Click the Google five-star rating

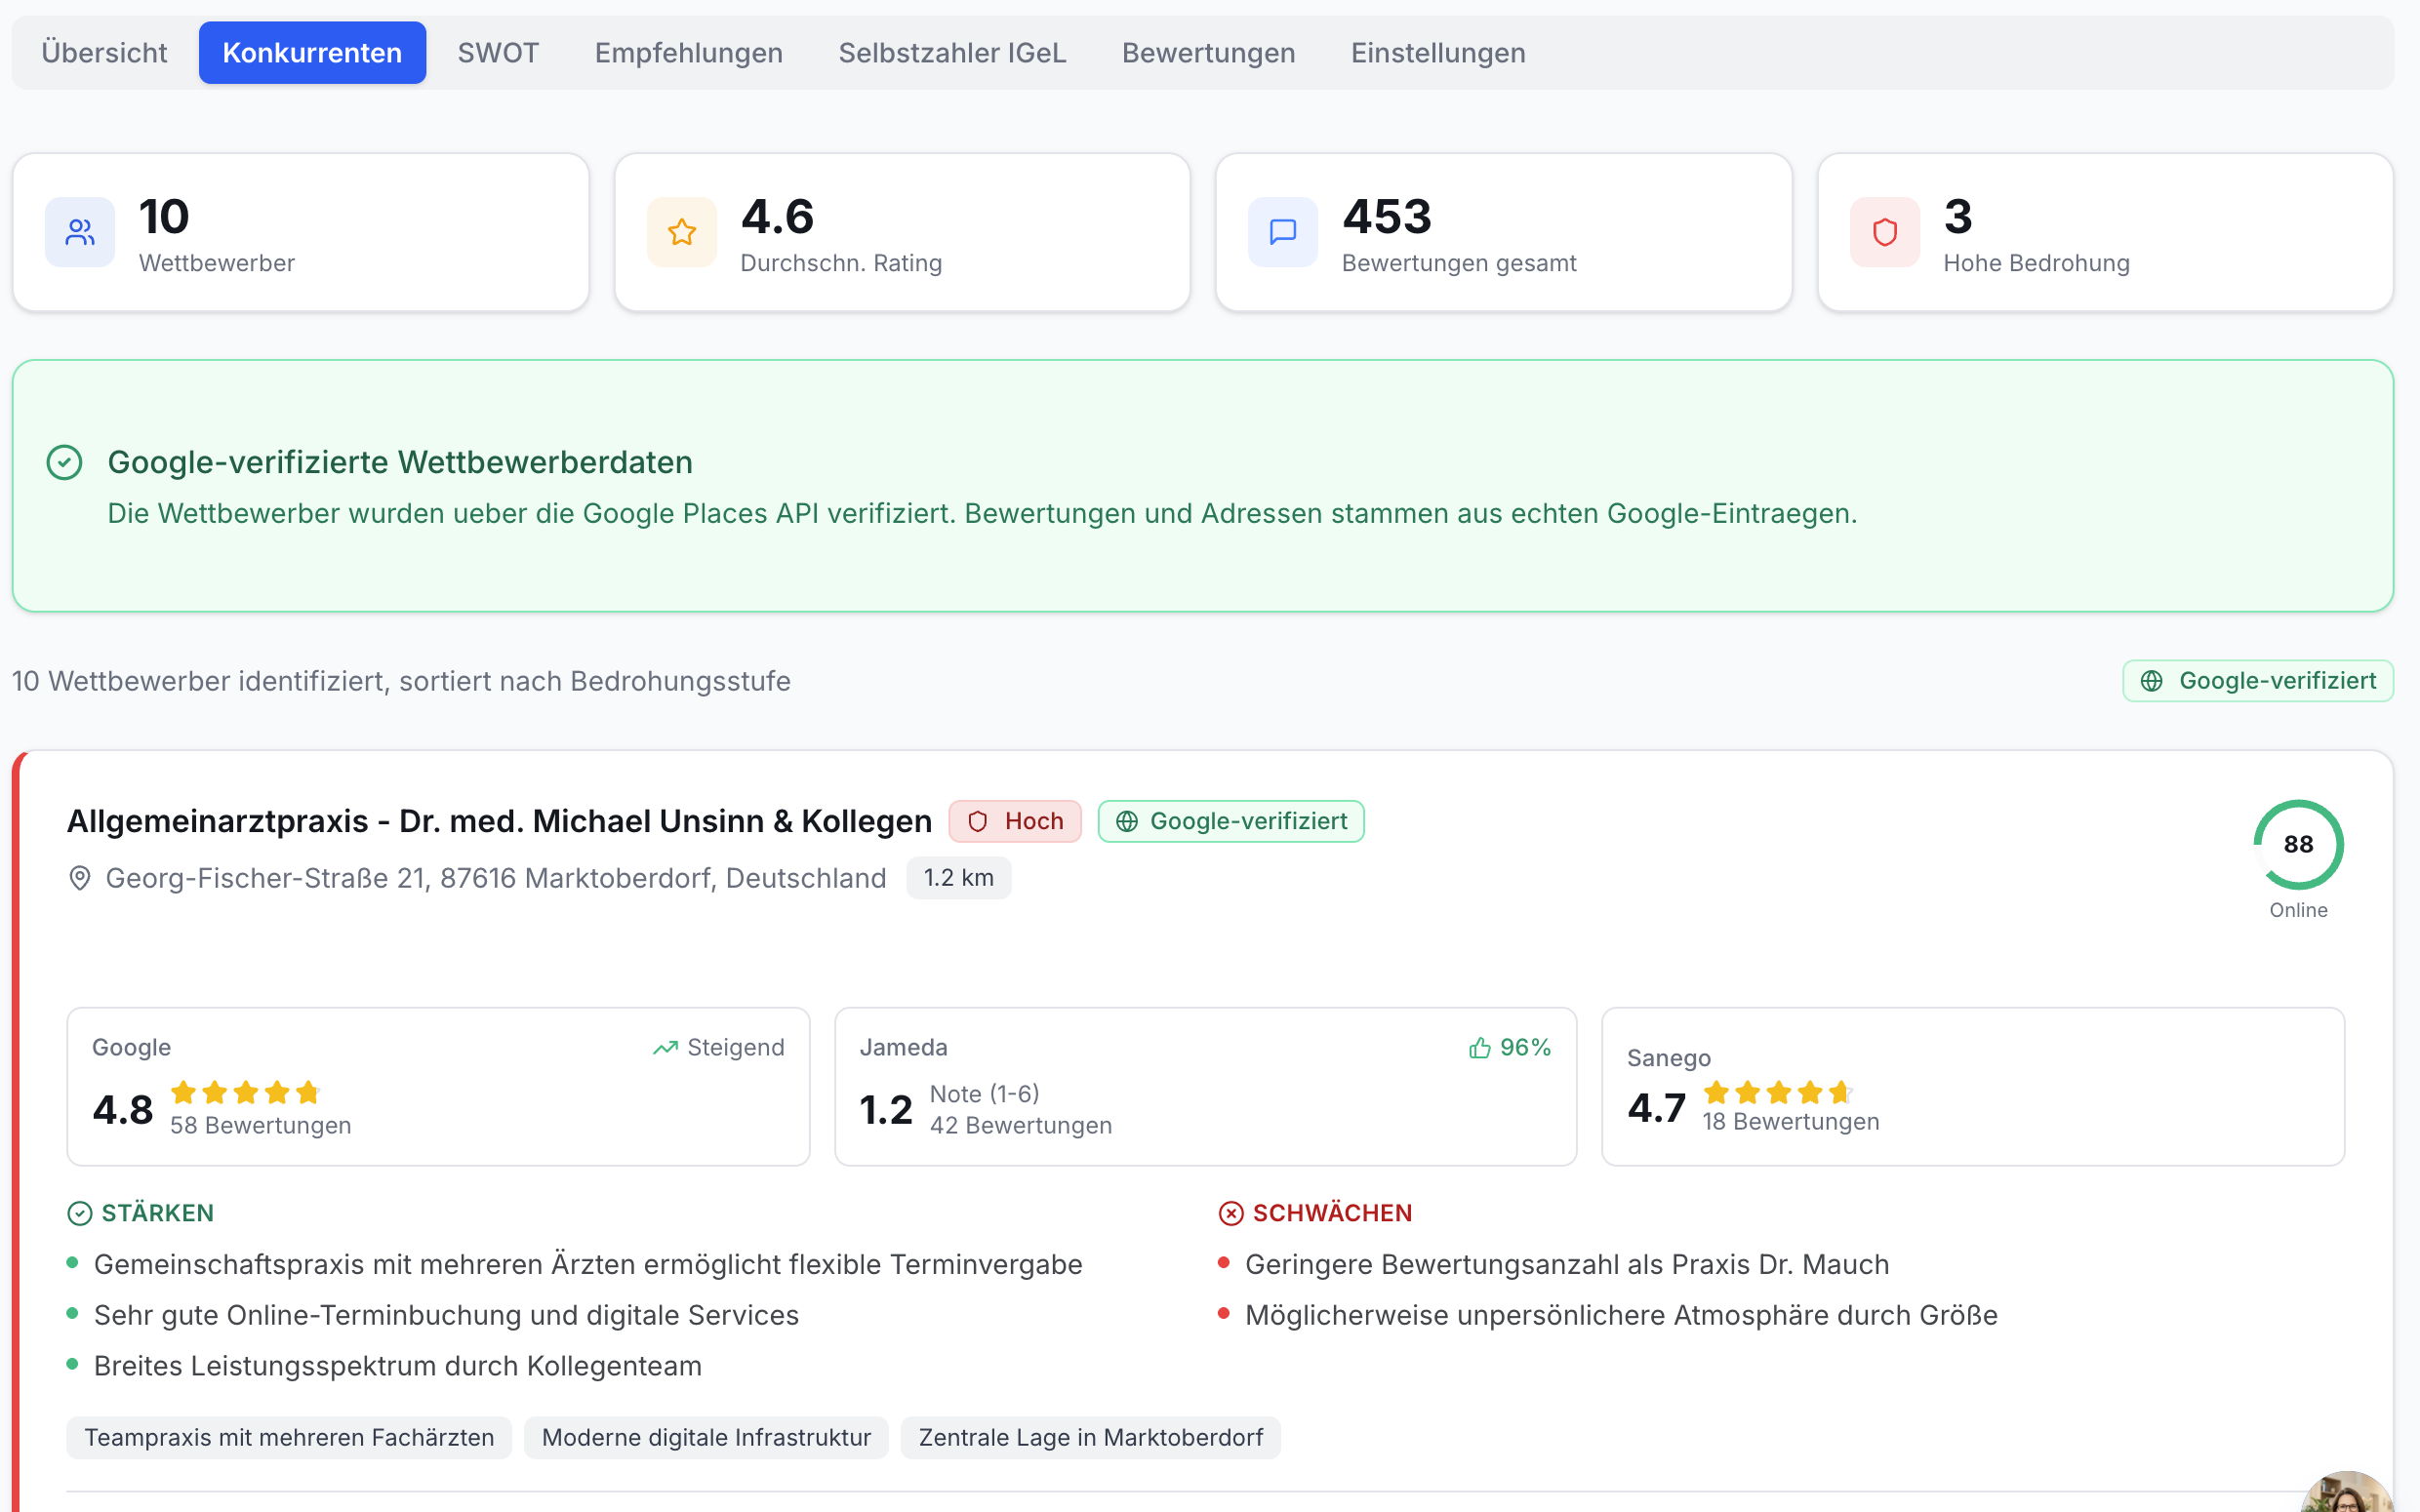click(245, 1093)
